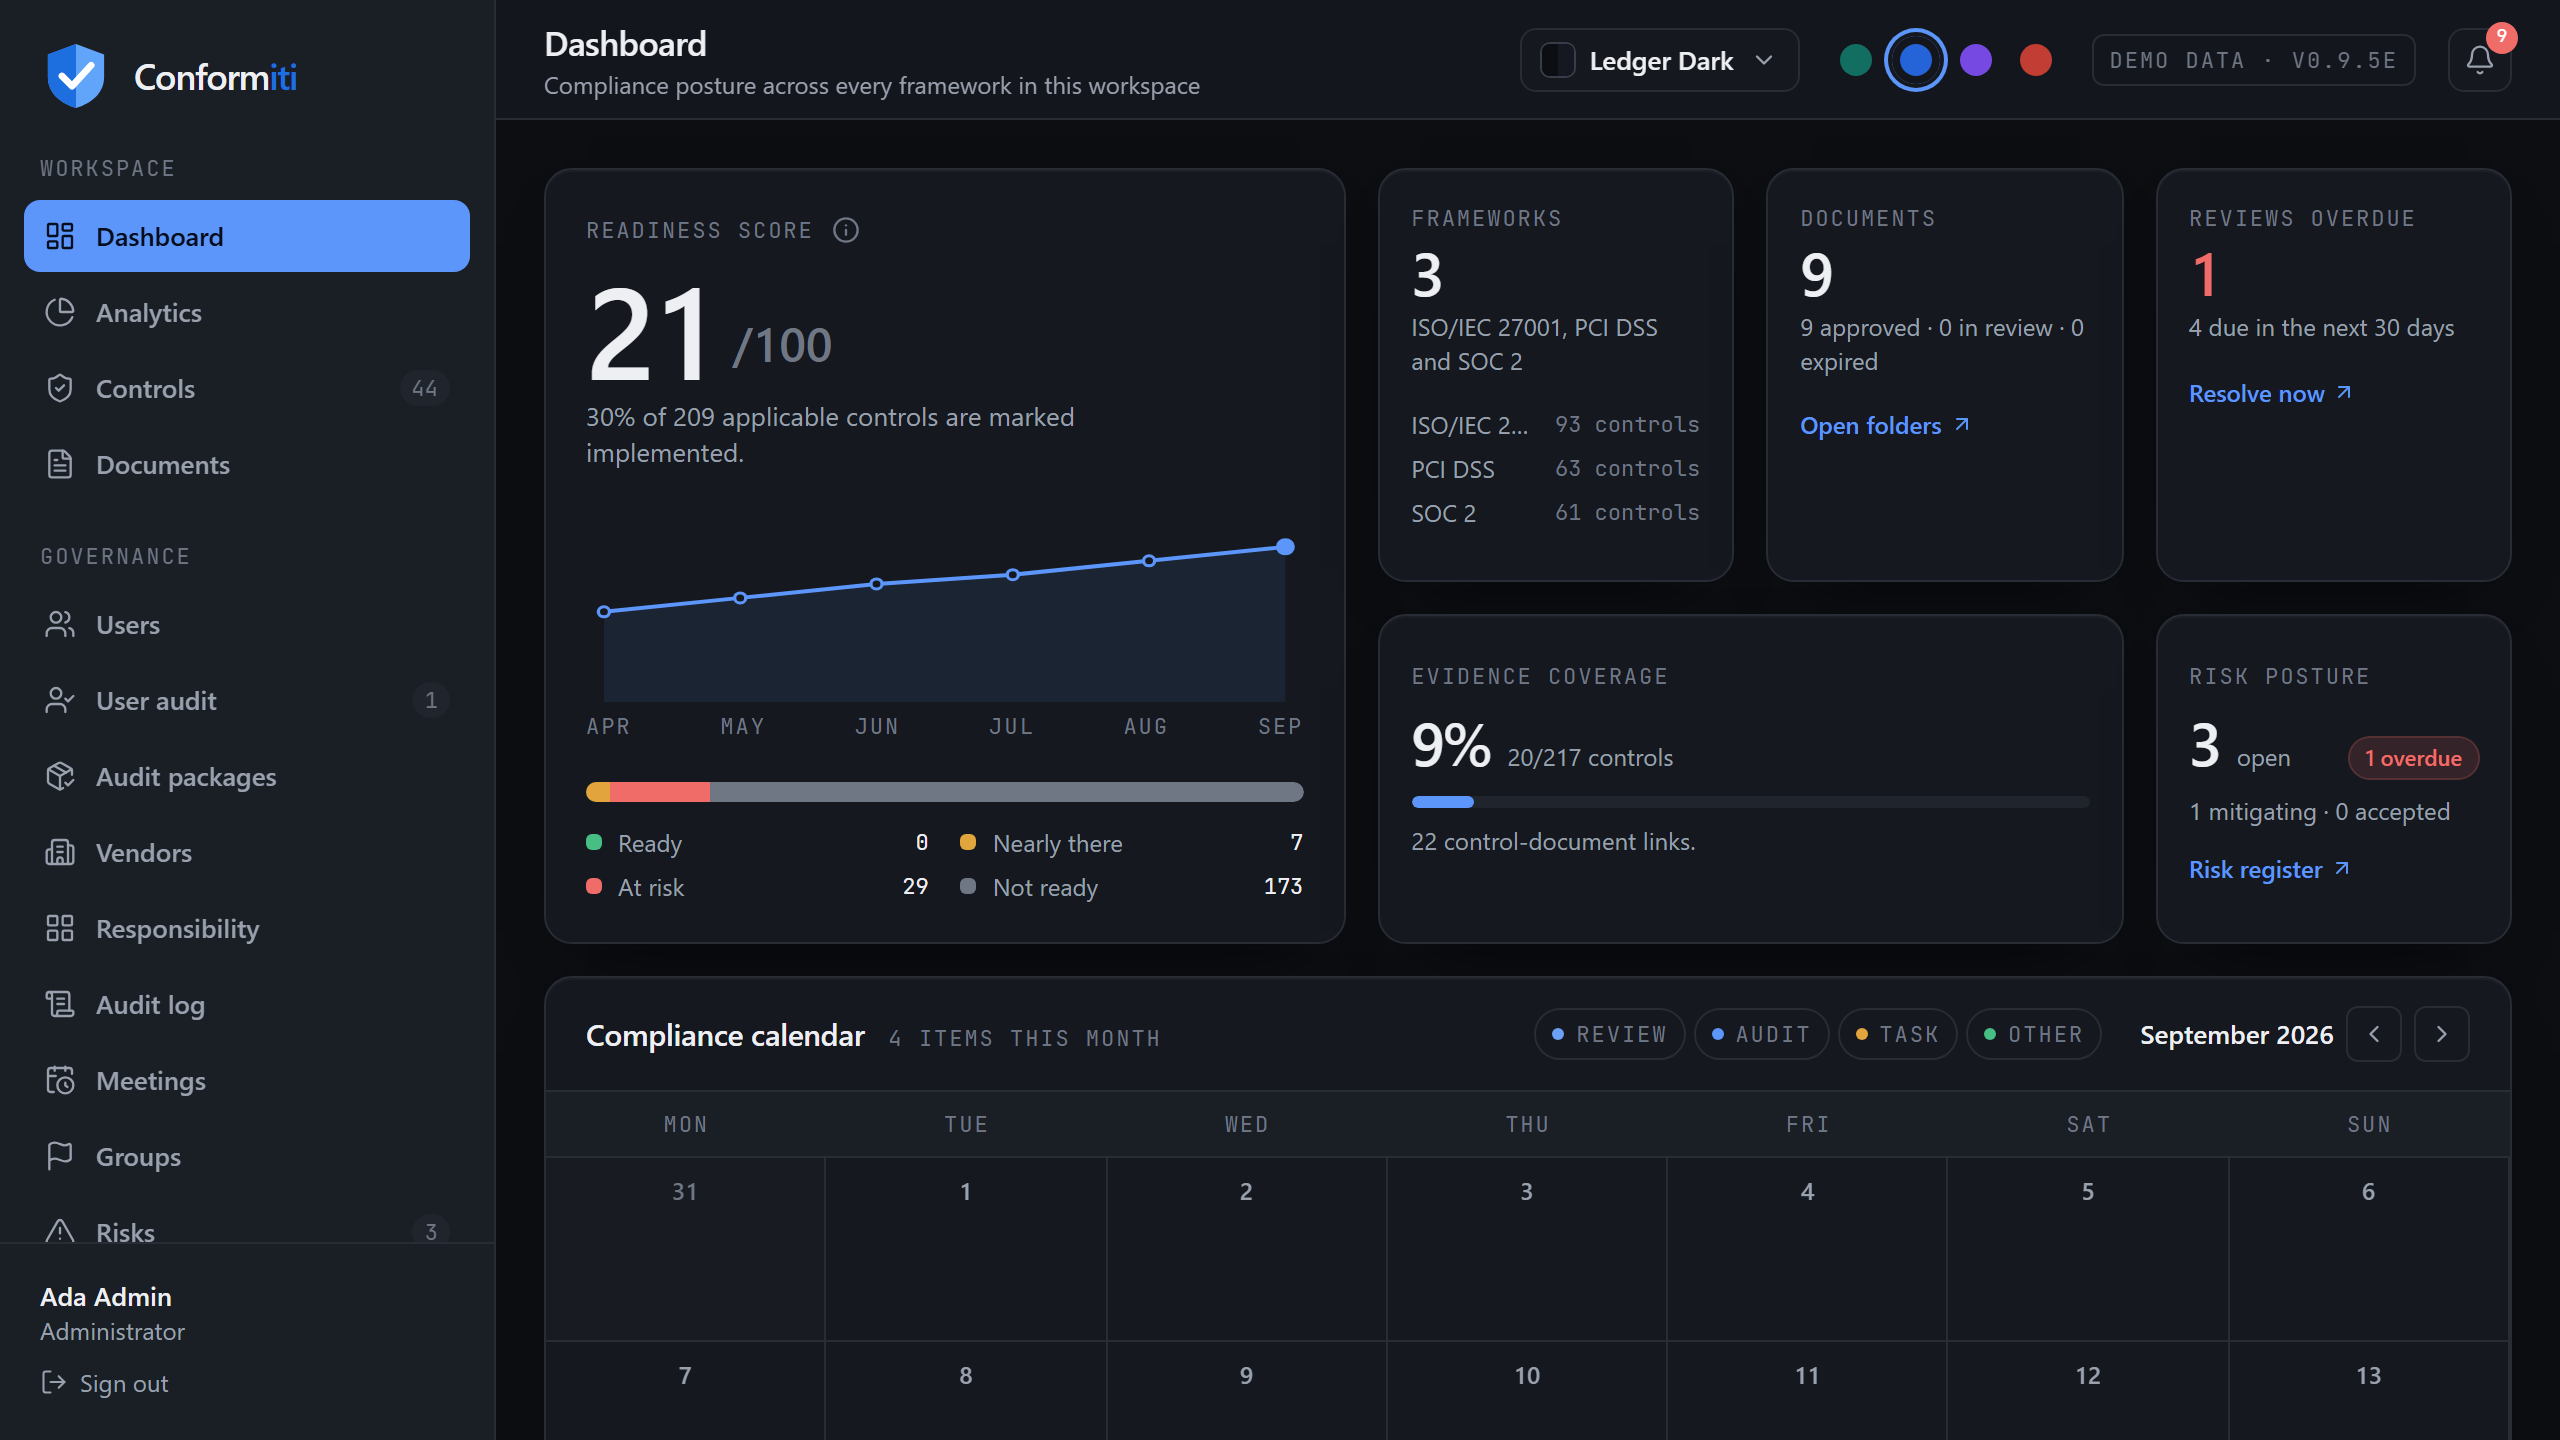Navigate to Controls
This screenshot has height=1440, width=2560.
tap(247, 388)
